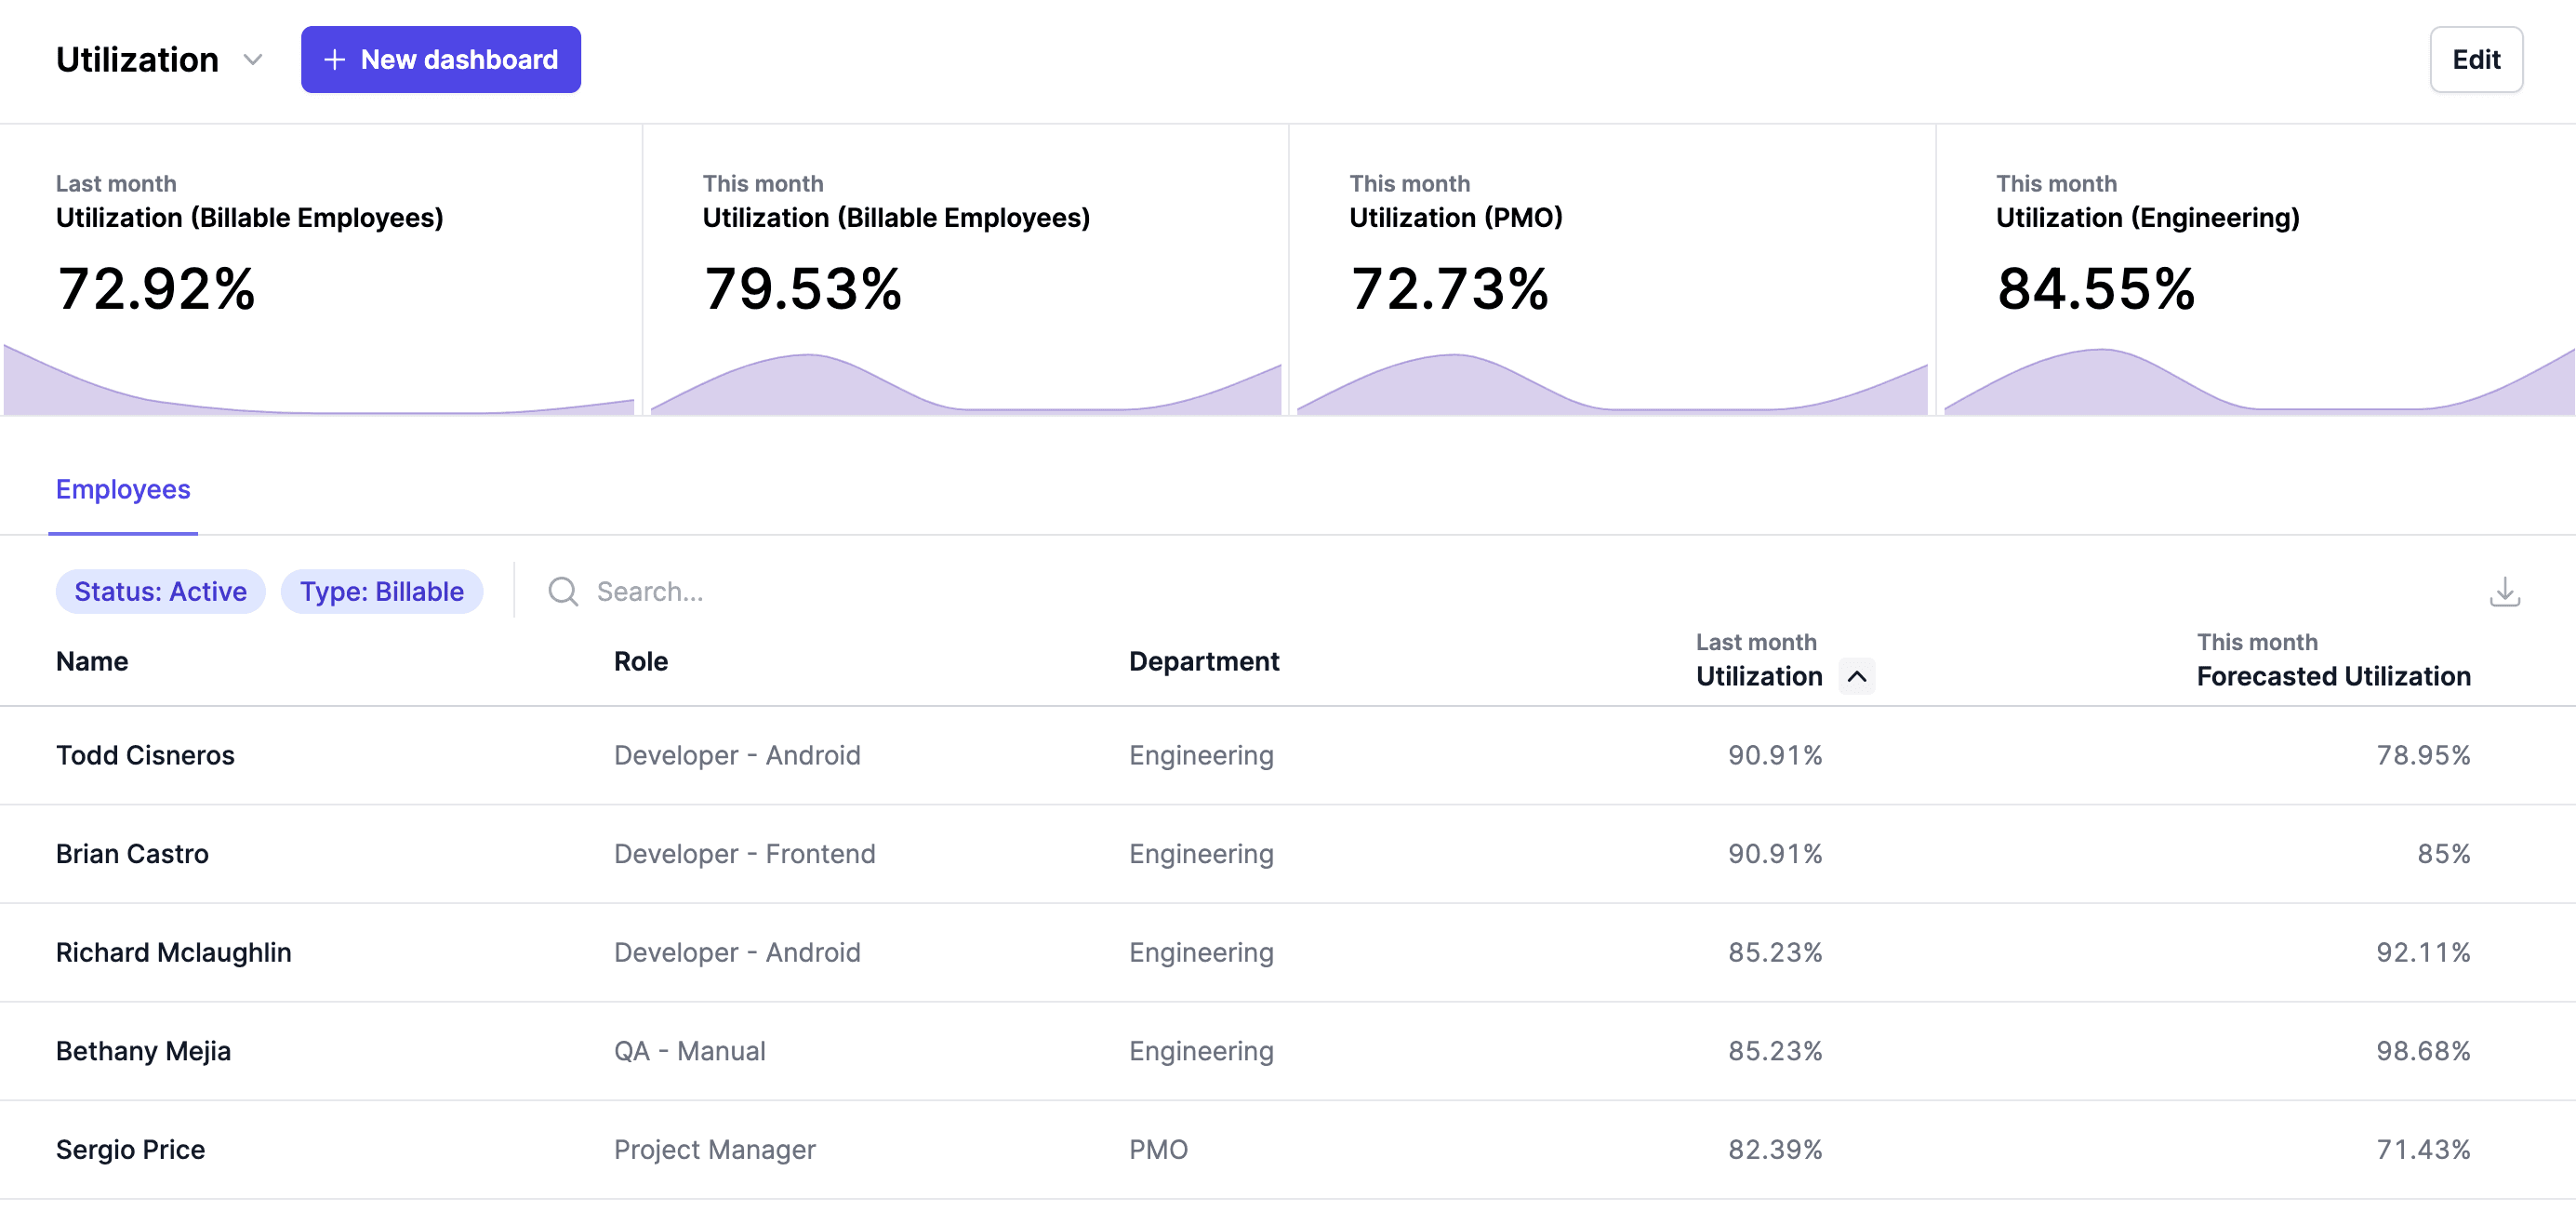Click the download export icon
2576x1211 pixels.
pyautogui.click(x=2503, y=591)
